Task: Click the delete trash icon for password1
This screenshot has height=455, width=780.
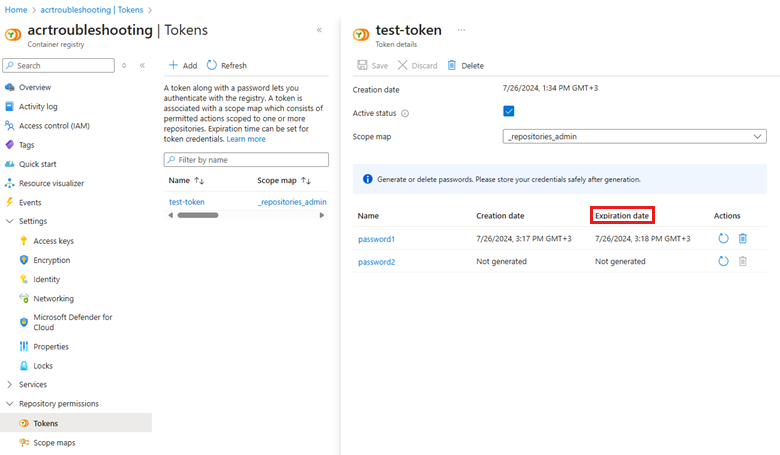Action: coord(742,238)
